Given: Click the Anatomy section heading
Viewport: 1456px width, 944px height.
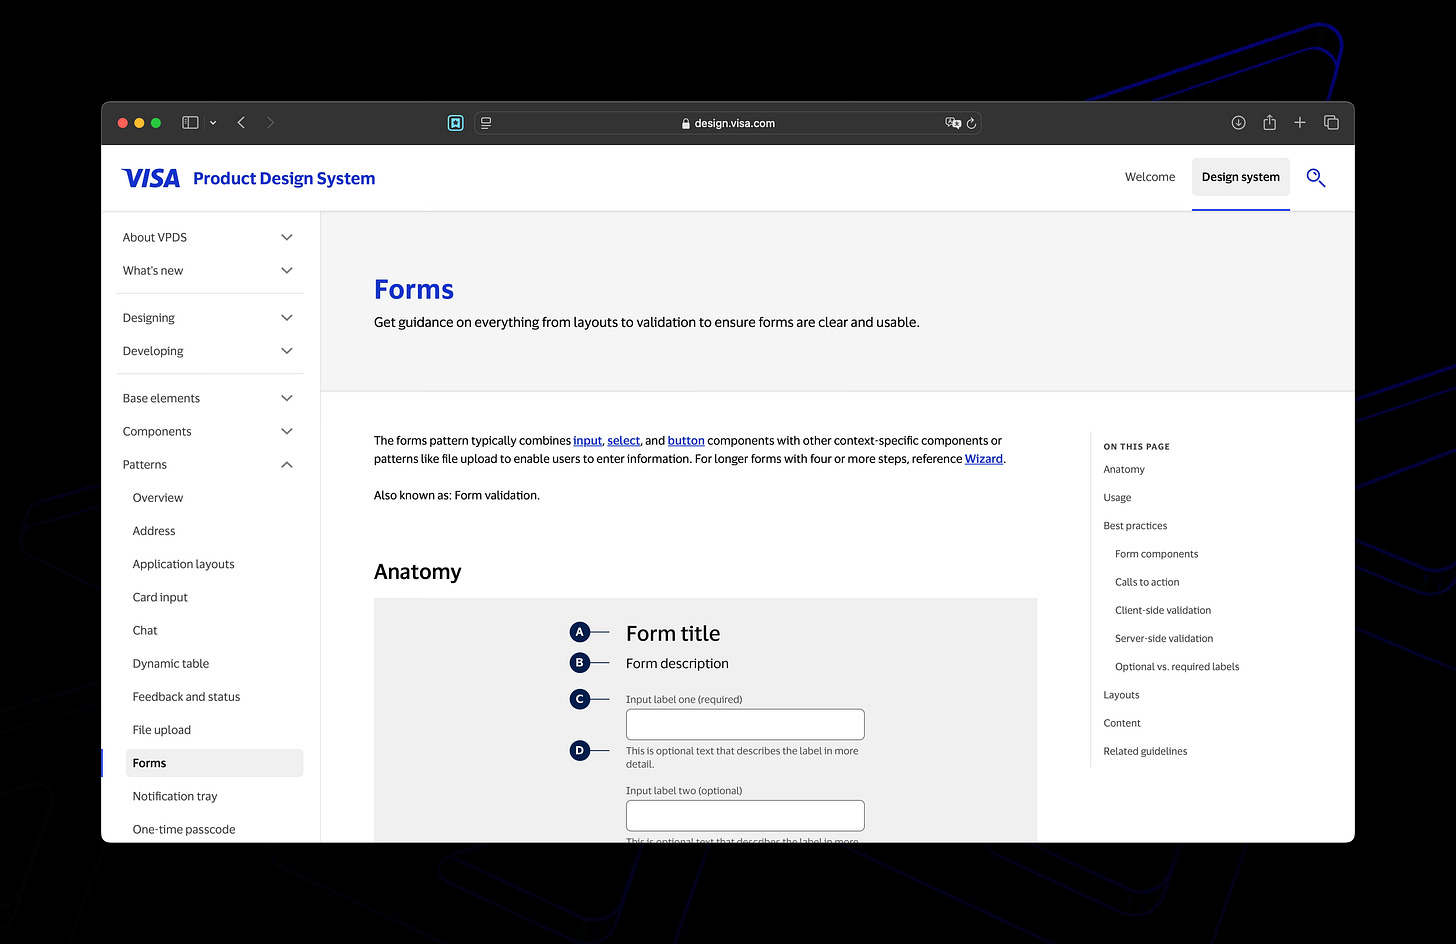Looking at the screenshot, I should click(418, 572).
